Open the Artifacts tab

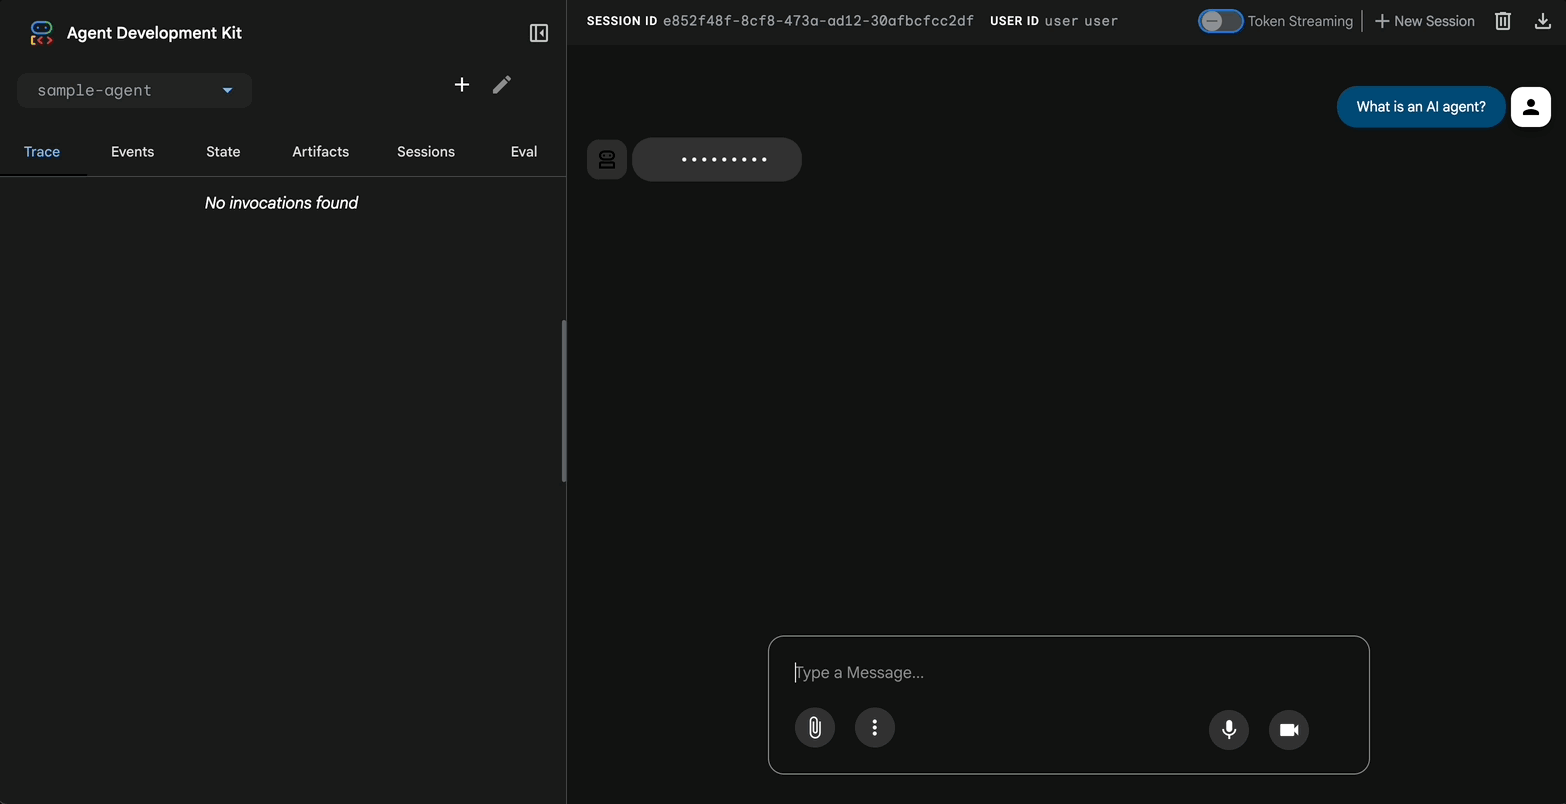point(321,152)
